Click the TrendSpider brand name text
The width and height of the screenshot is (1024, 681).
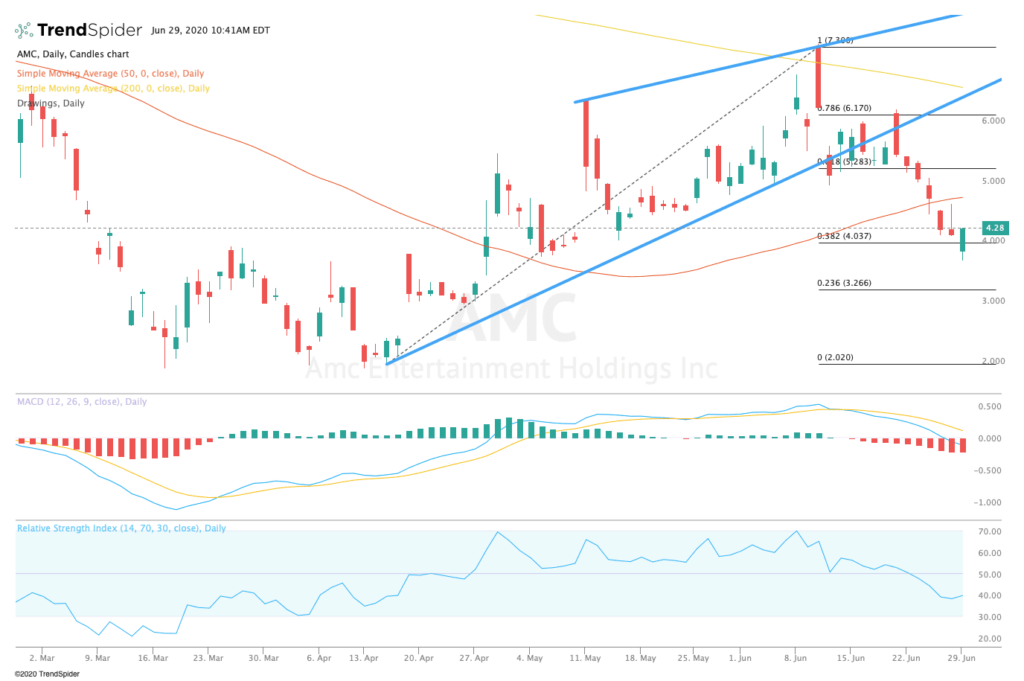(x=89, y=30)
